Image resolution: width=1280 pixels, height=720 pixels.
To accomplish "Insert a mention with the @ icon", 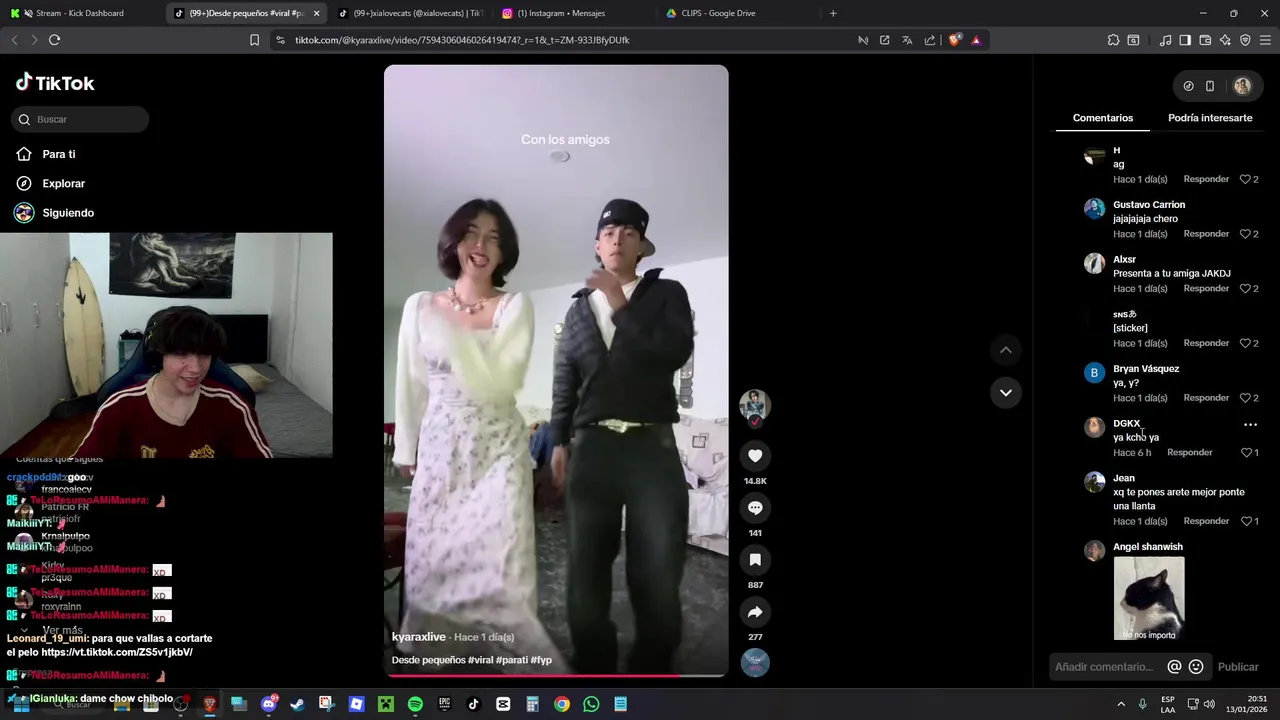I will pyautogui.click(x=1174, y=667).
